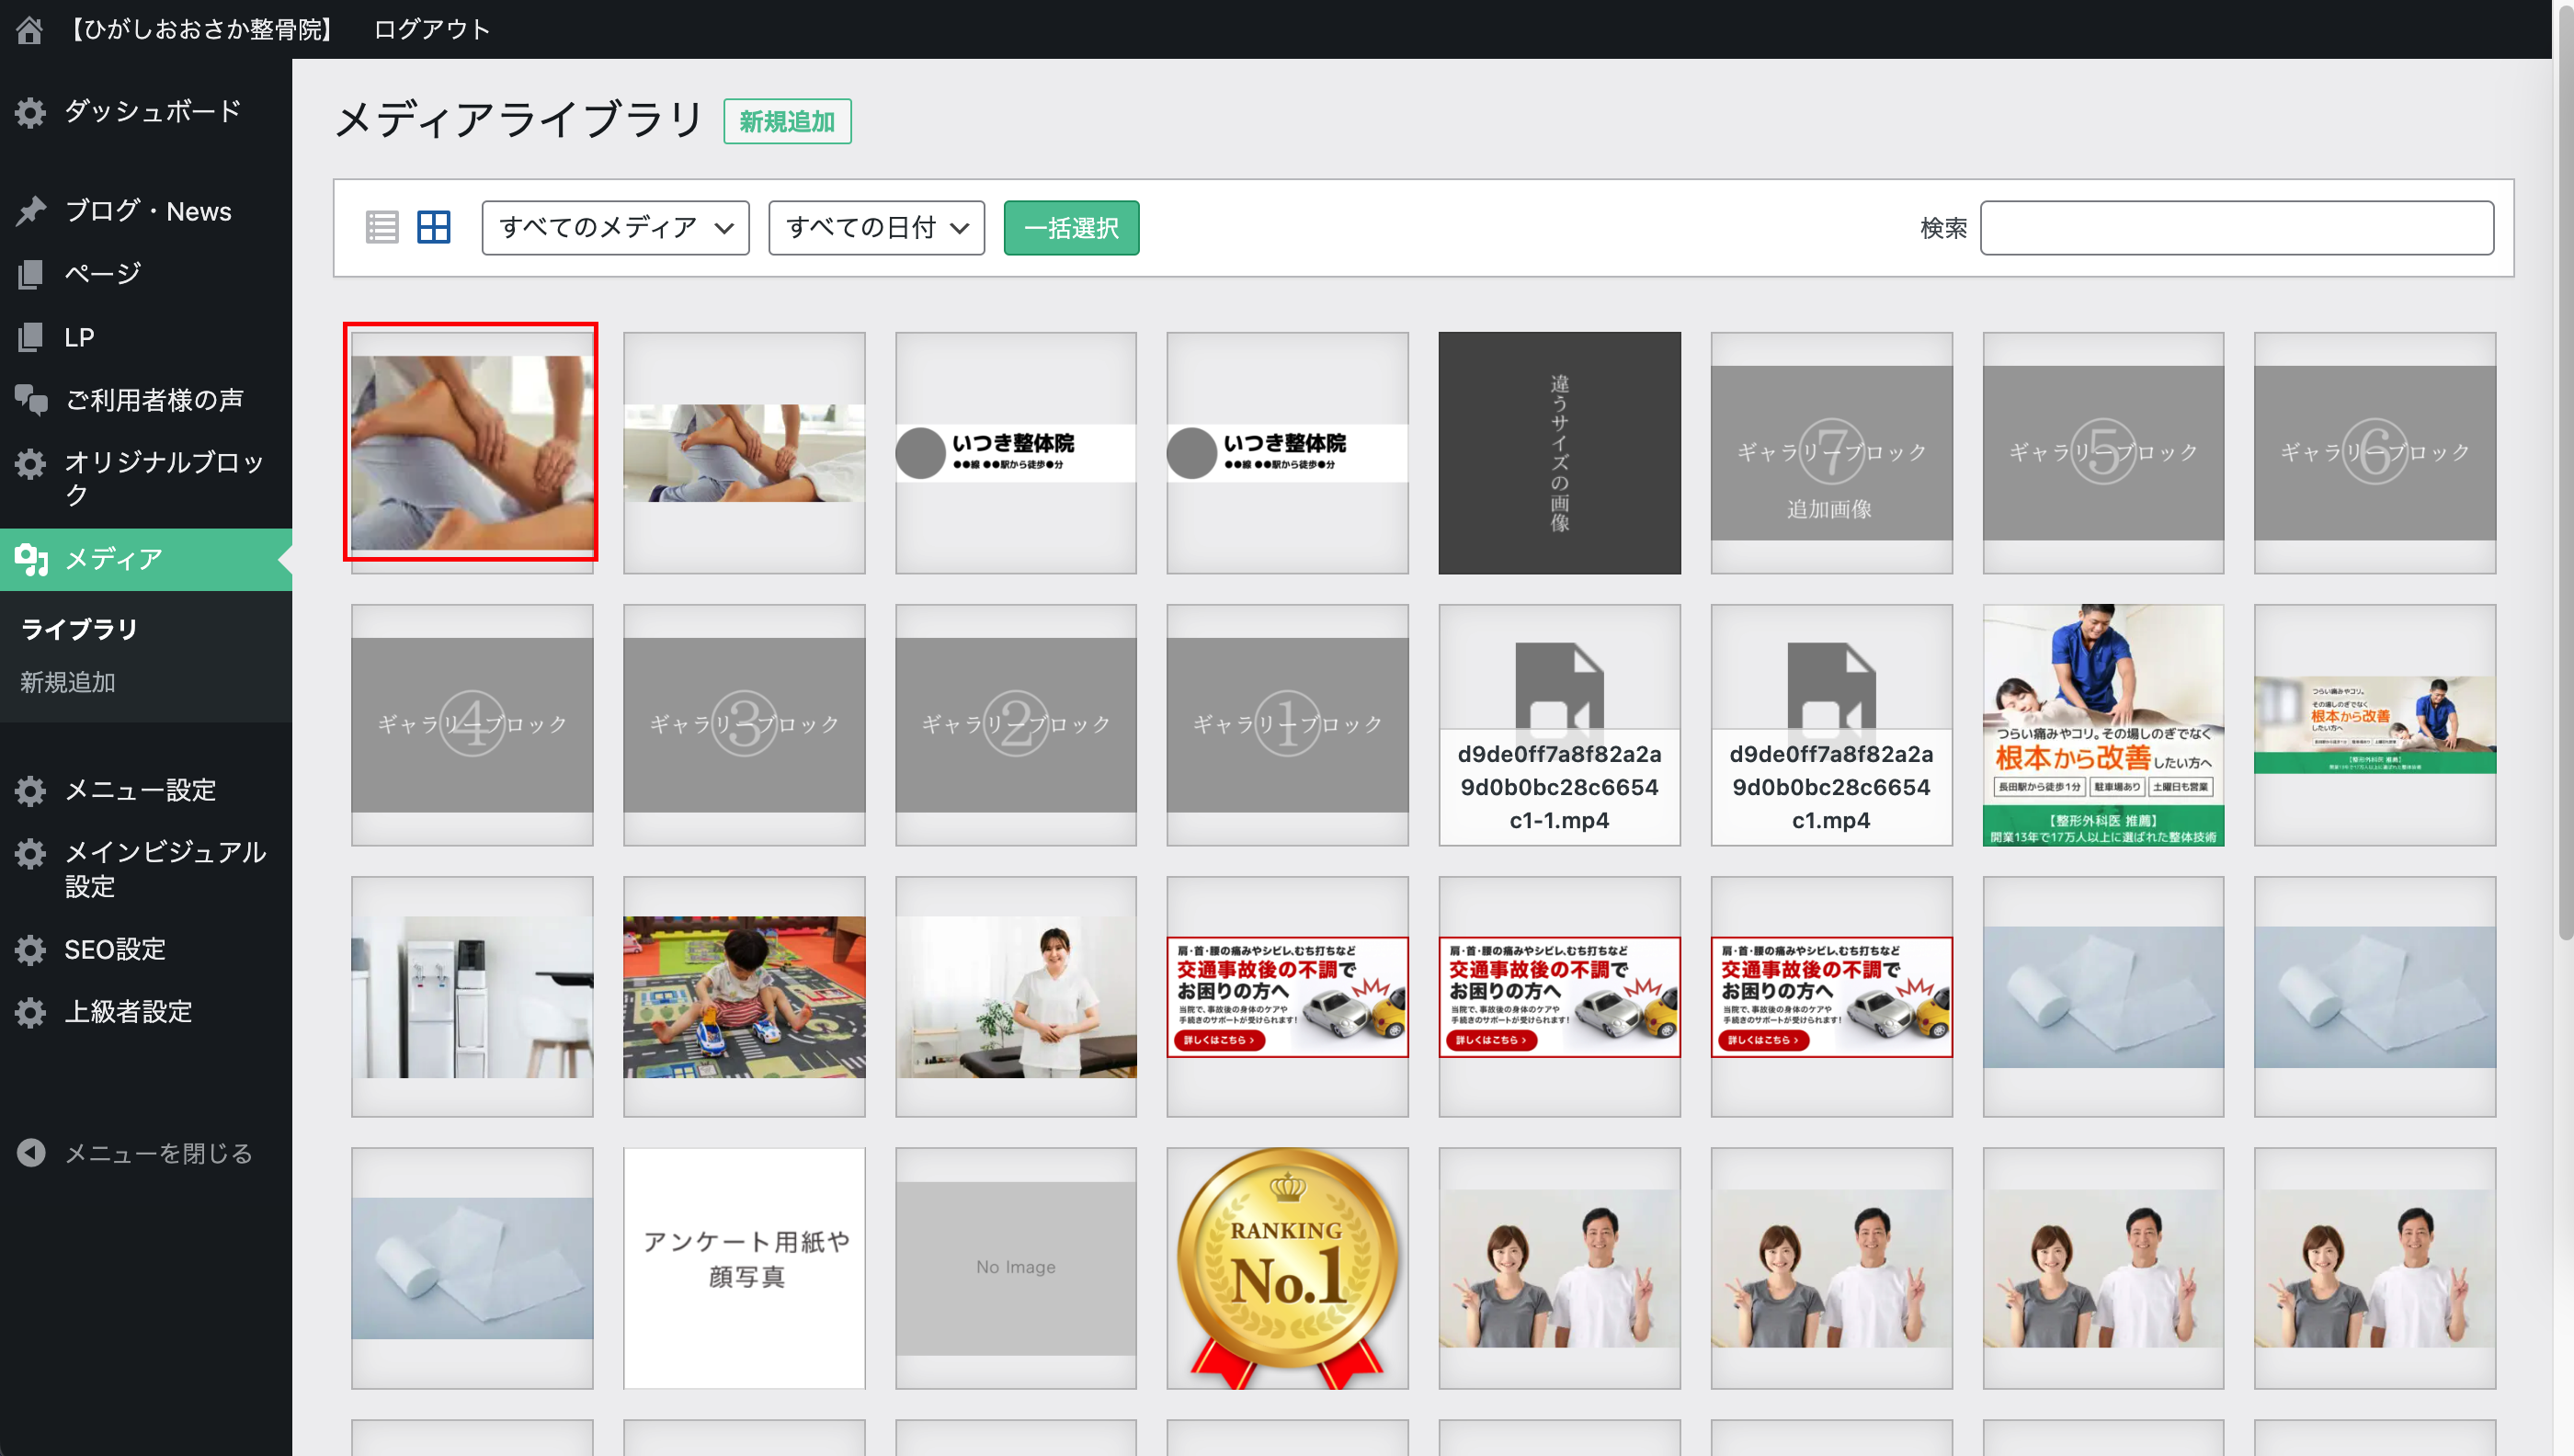Select the RANKING No.1 medal thumbnail
The width and height of the screenshot is (2574, 1456).
coord(1287,1267)
